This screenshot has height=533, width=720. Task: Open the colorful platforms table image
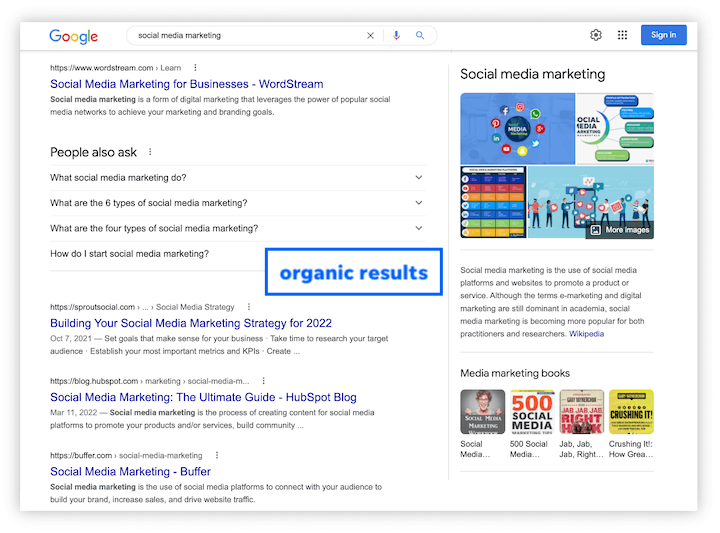(493, 202)
